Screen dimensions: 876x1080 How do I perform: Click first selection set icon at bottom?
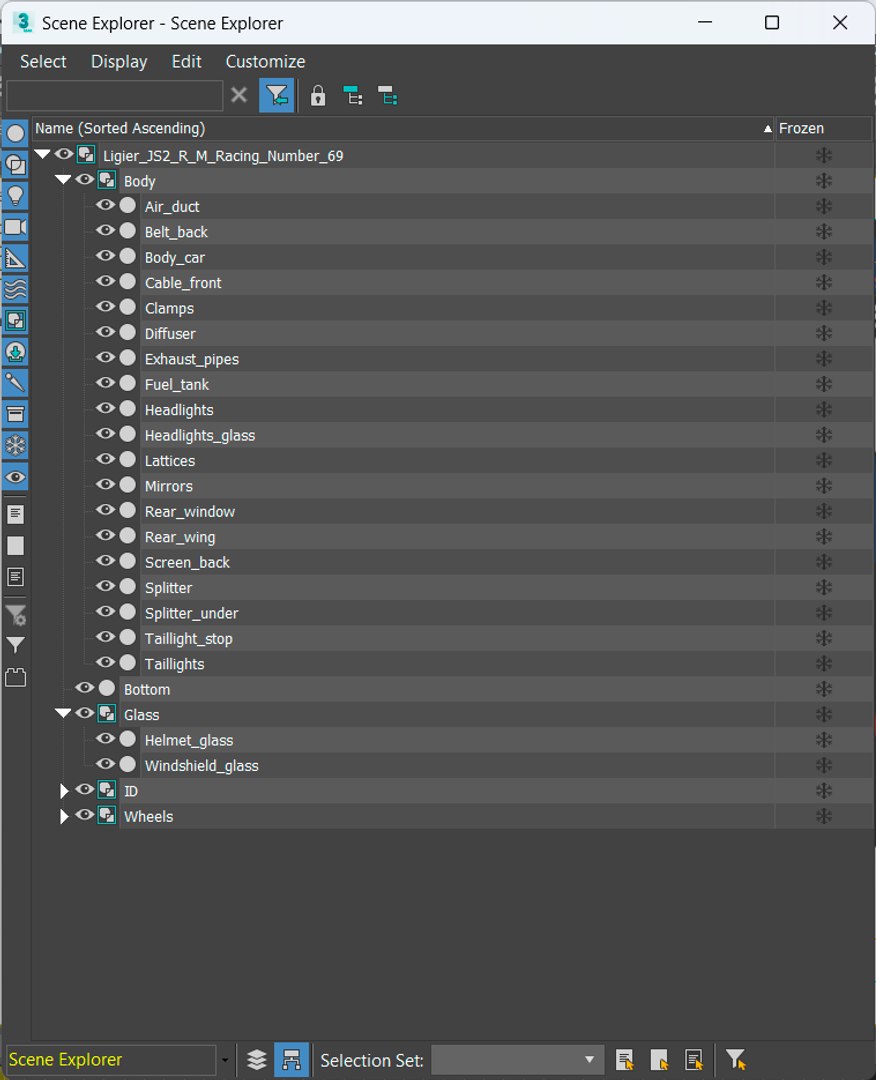(x=625, y=1059)
